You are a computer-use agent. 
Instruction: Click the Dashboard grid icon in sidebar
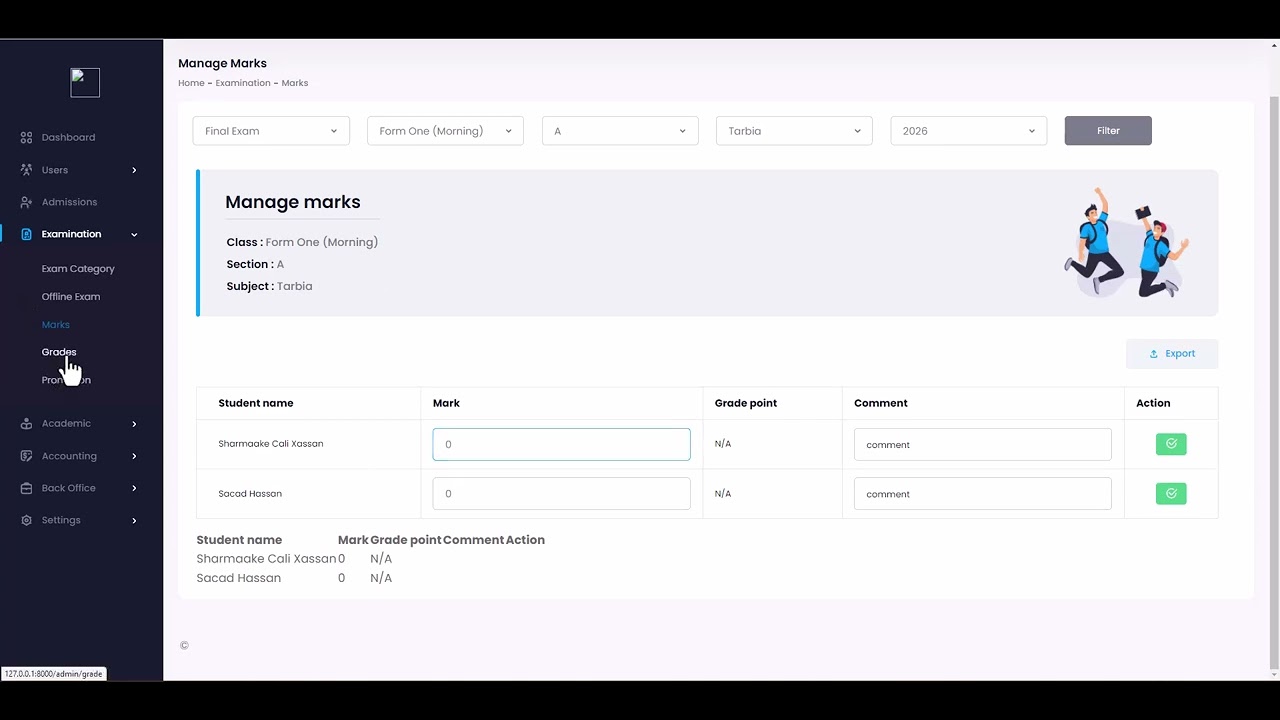tap(26, 137)
